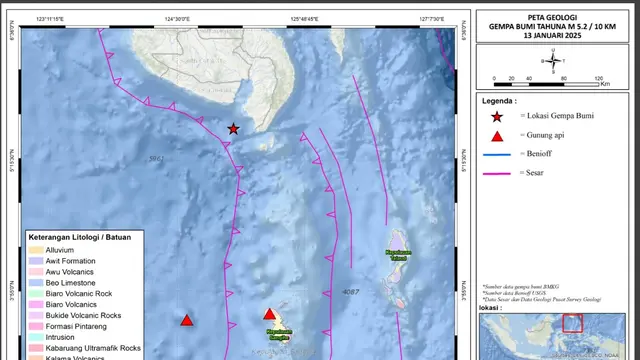
Task: Click the Beo Limestone color swatch
Action: (36, 283)
